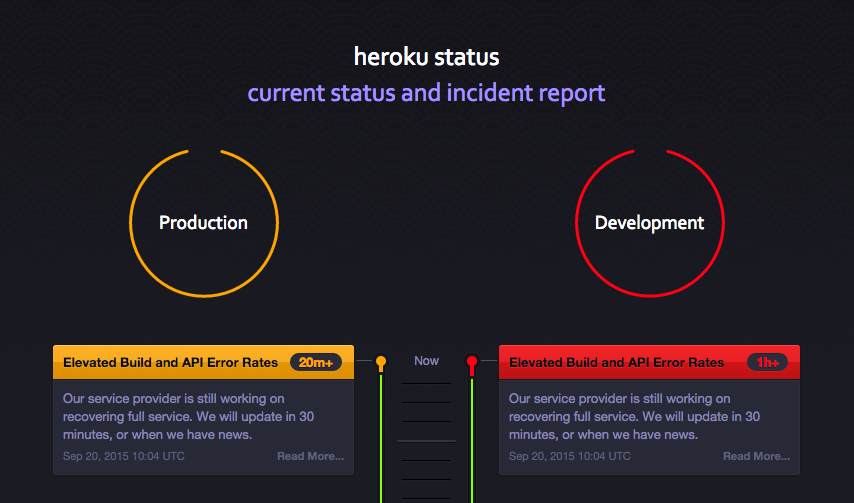Screen dimensions: 854x503
Task: Click the Development incident description text
Action: (635, 416)
